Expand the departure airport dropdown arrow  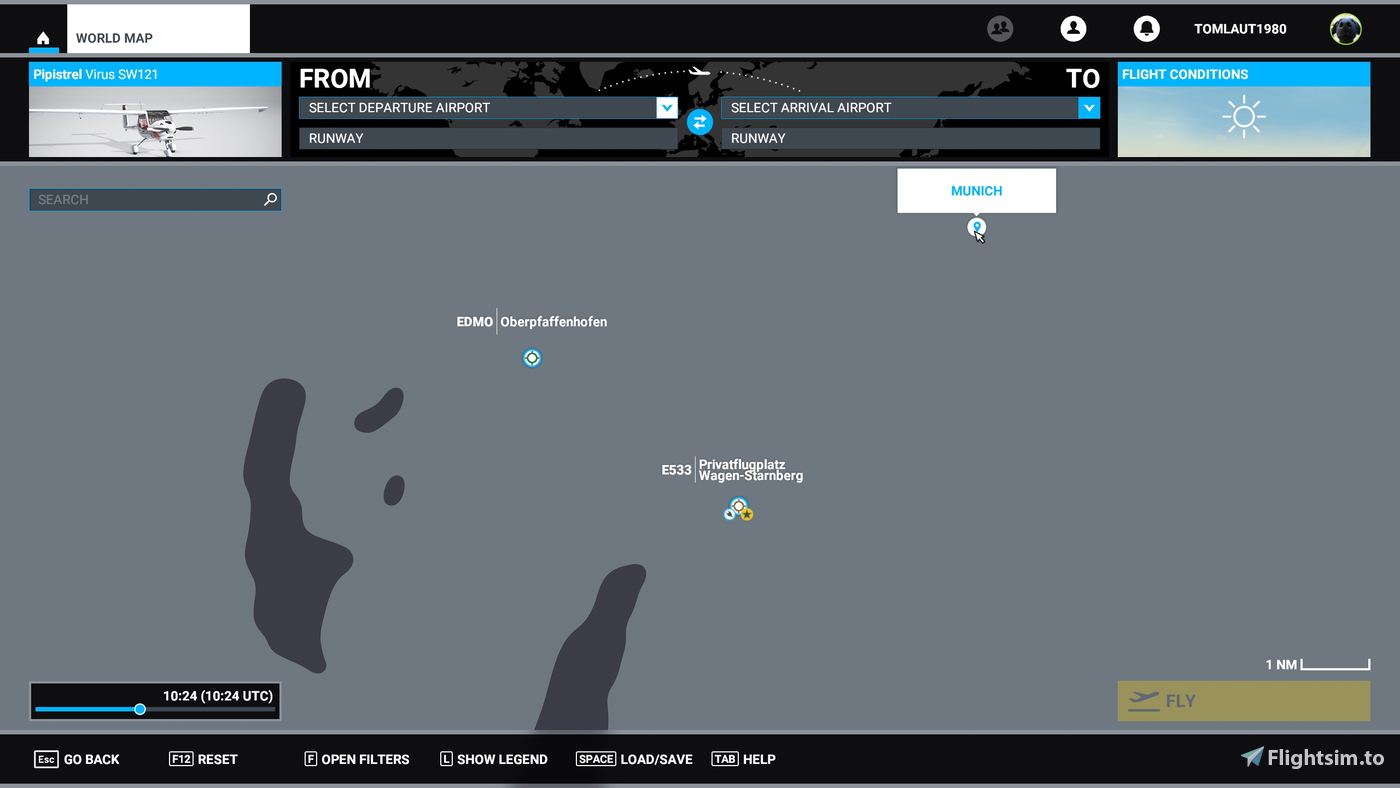pyautogui.click(x=667, y=107)
